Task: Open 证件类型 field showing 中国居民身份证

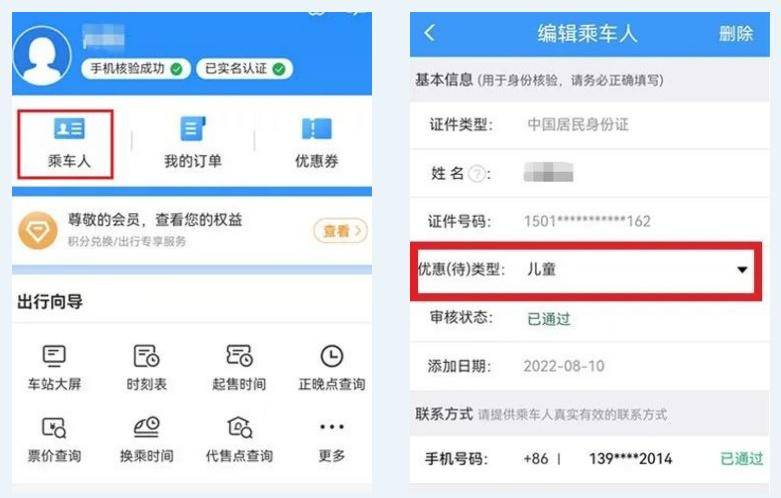Action: point(590,124)
